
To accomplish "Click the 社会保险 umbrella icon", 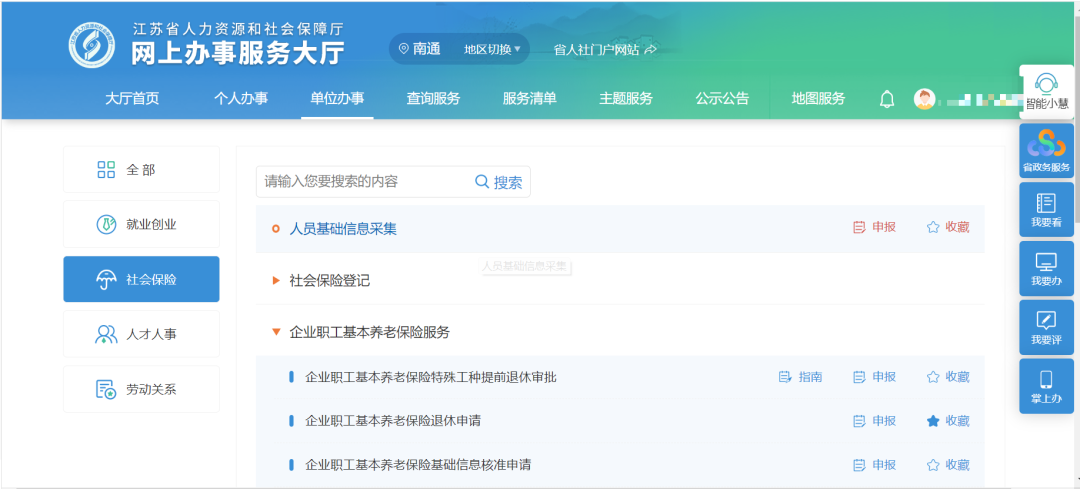I will (x=106, y=280).
